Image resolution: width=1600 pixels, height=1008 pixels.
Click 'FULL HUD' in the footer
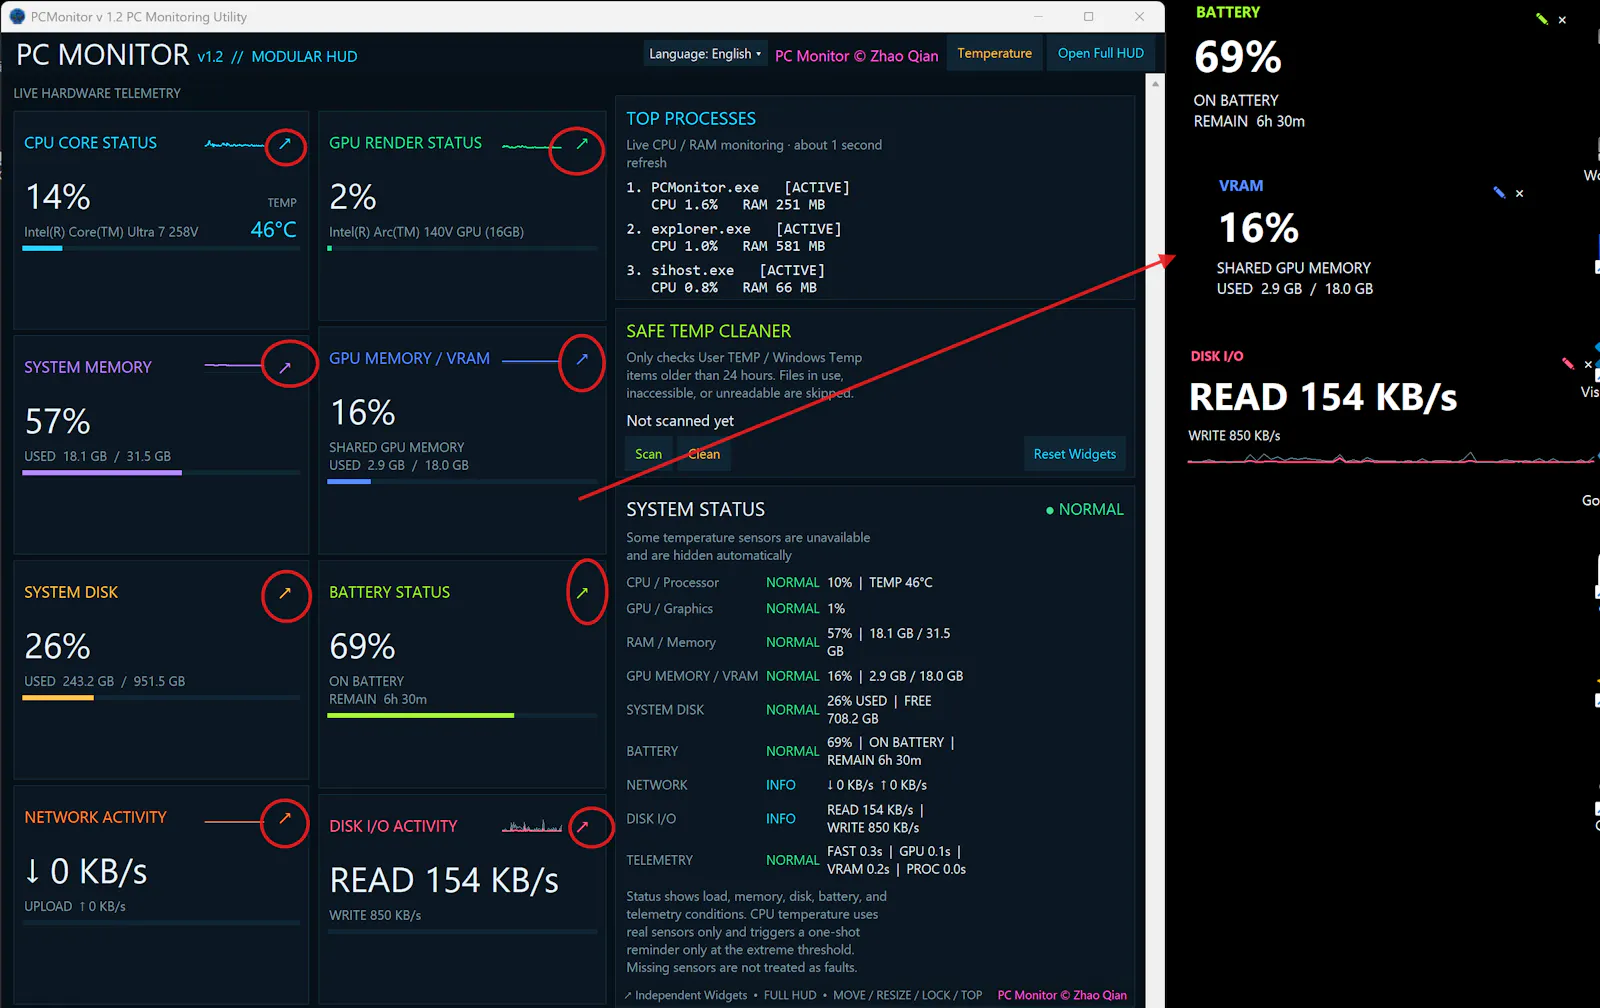(x=790, y=995)
